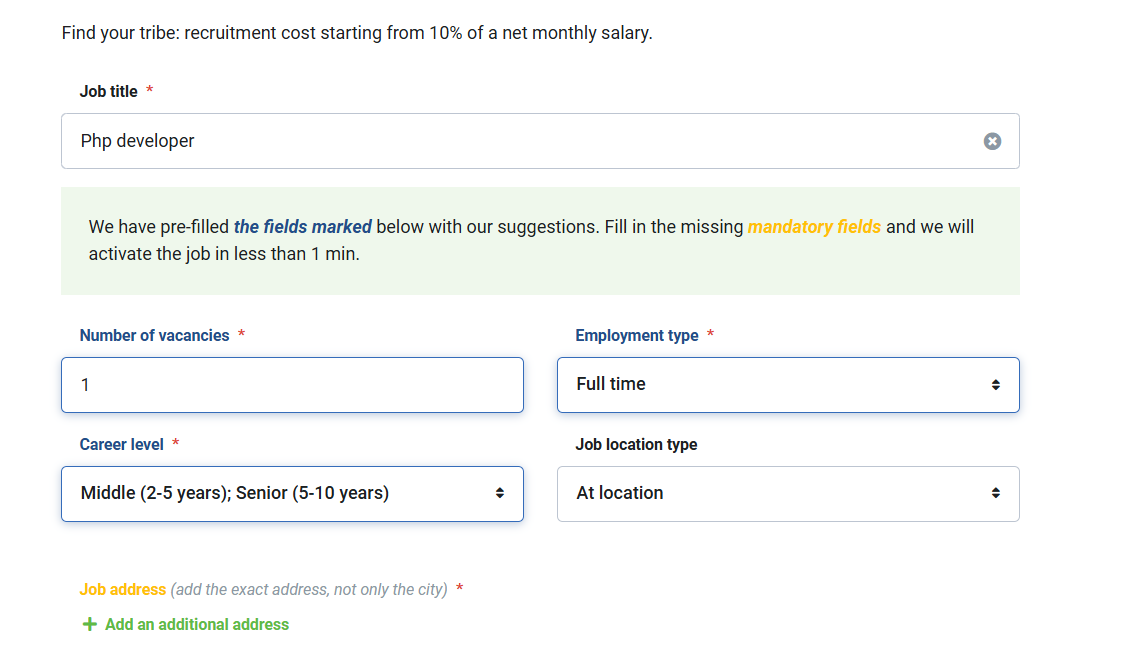The width and height of the screenshot is (1122, 647).
Task: Open the Employment type Full time dropdown
Action: [x=788, y=385]
